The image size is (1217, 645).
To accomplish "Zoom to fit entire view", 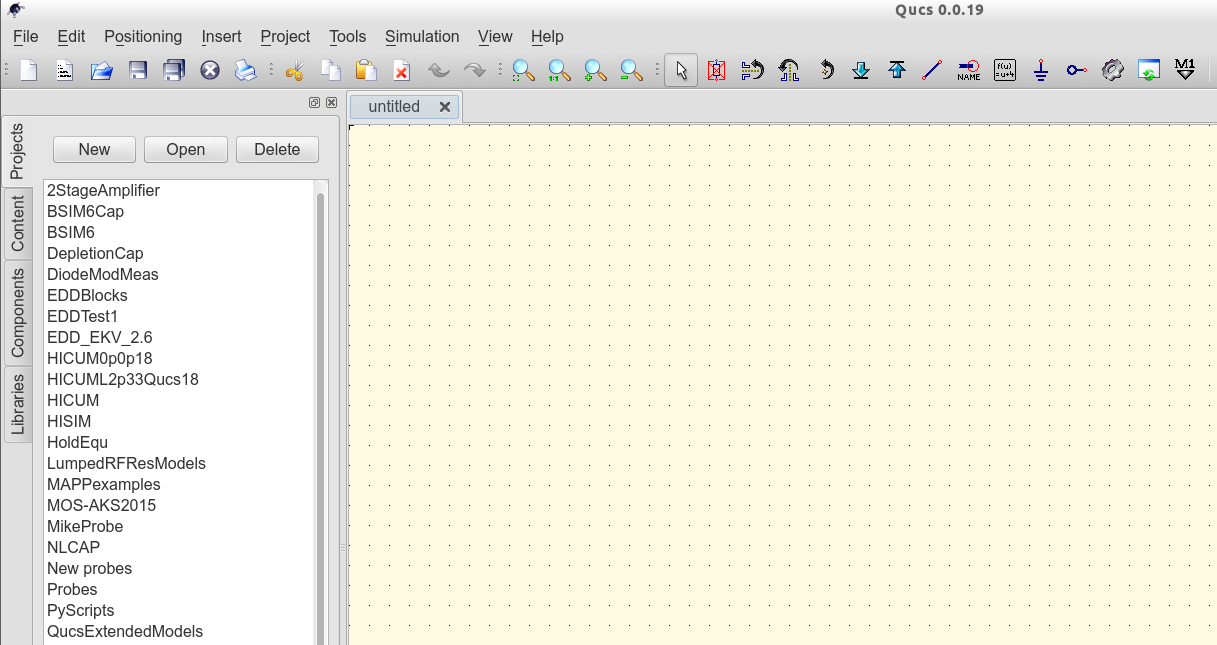I will [523, 70].
